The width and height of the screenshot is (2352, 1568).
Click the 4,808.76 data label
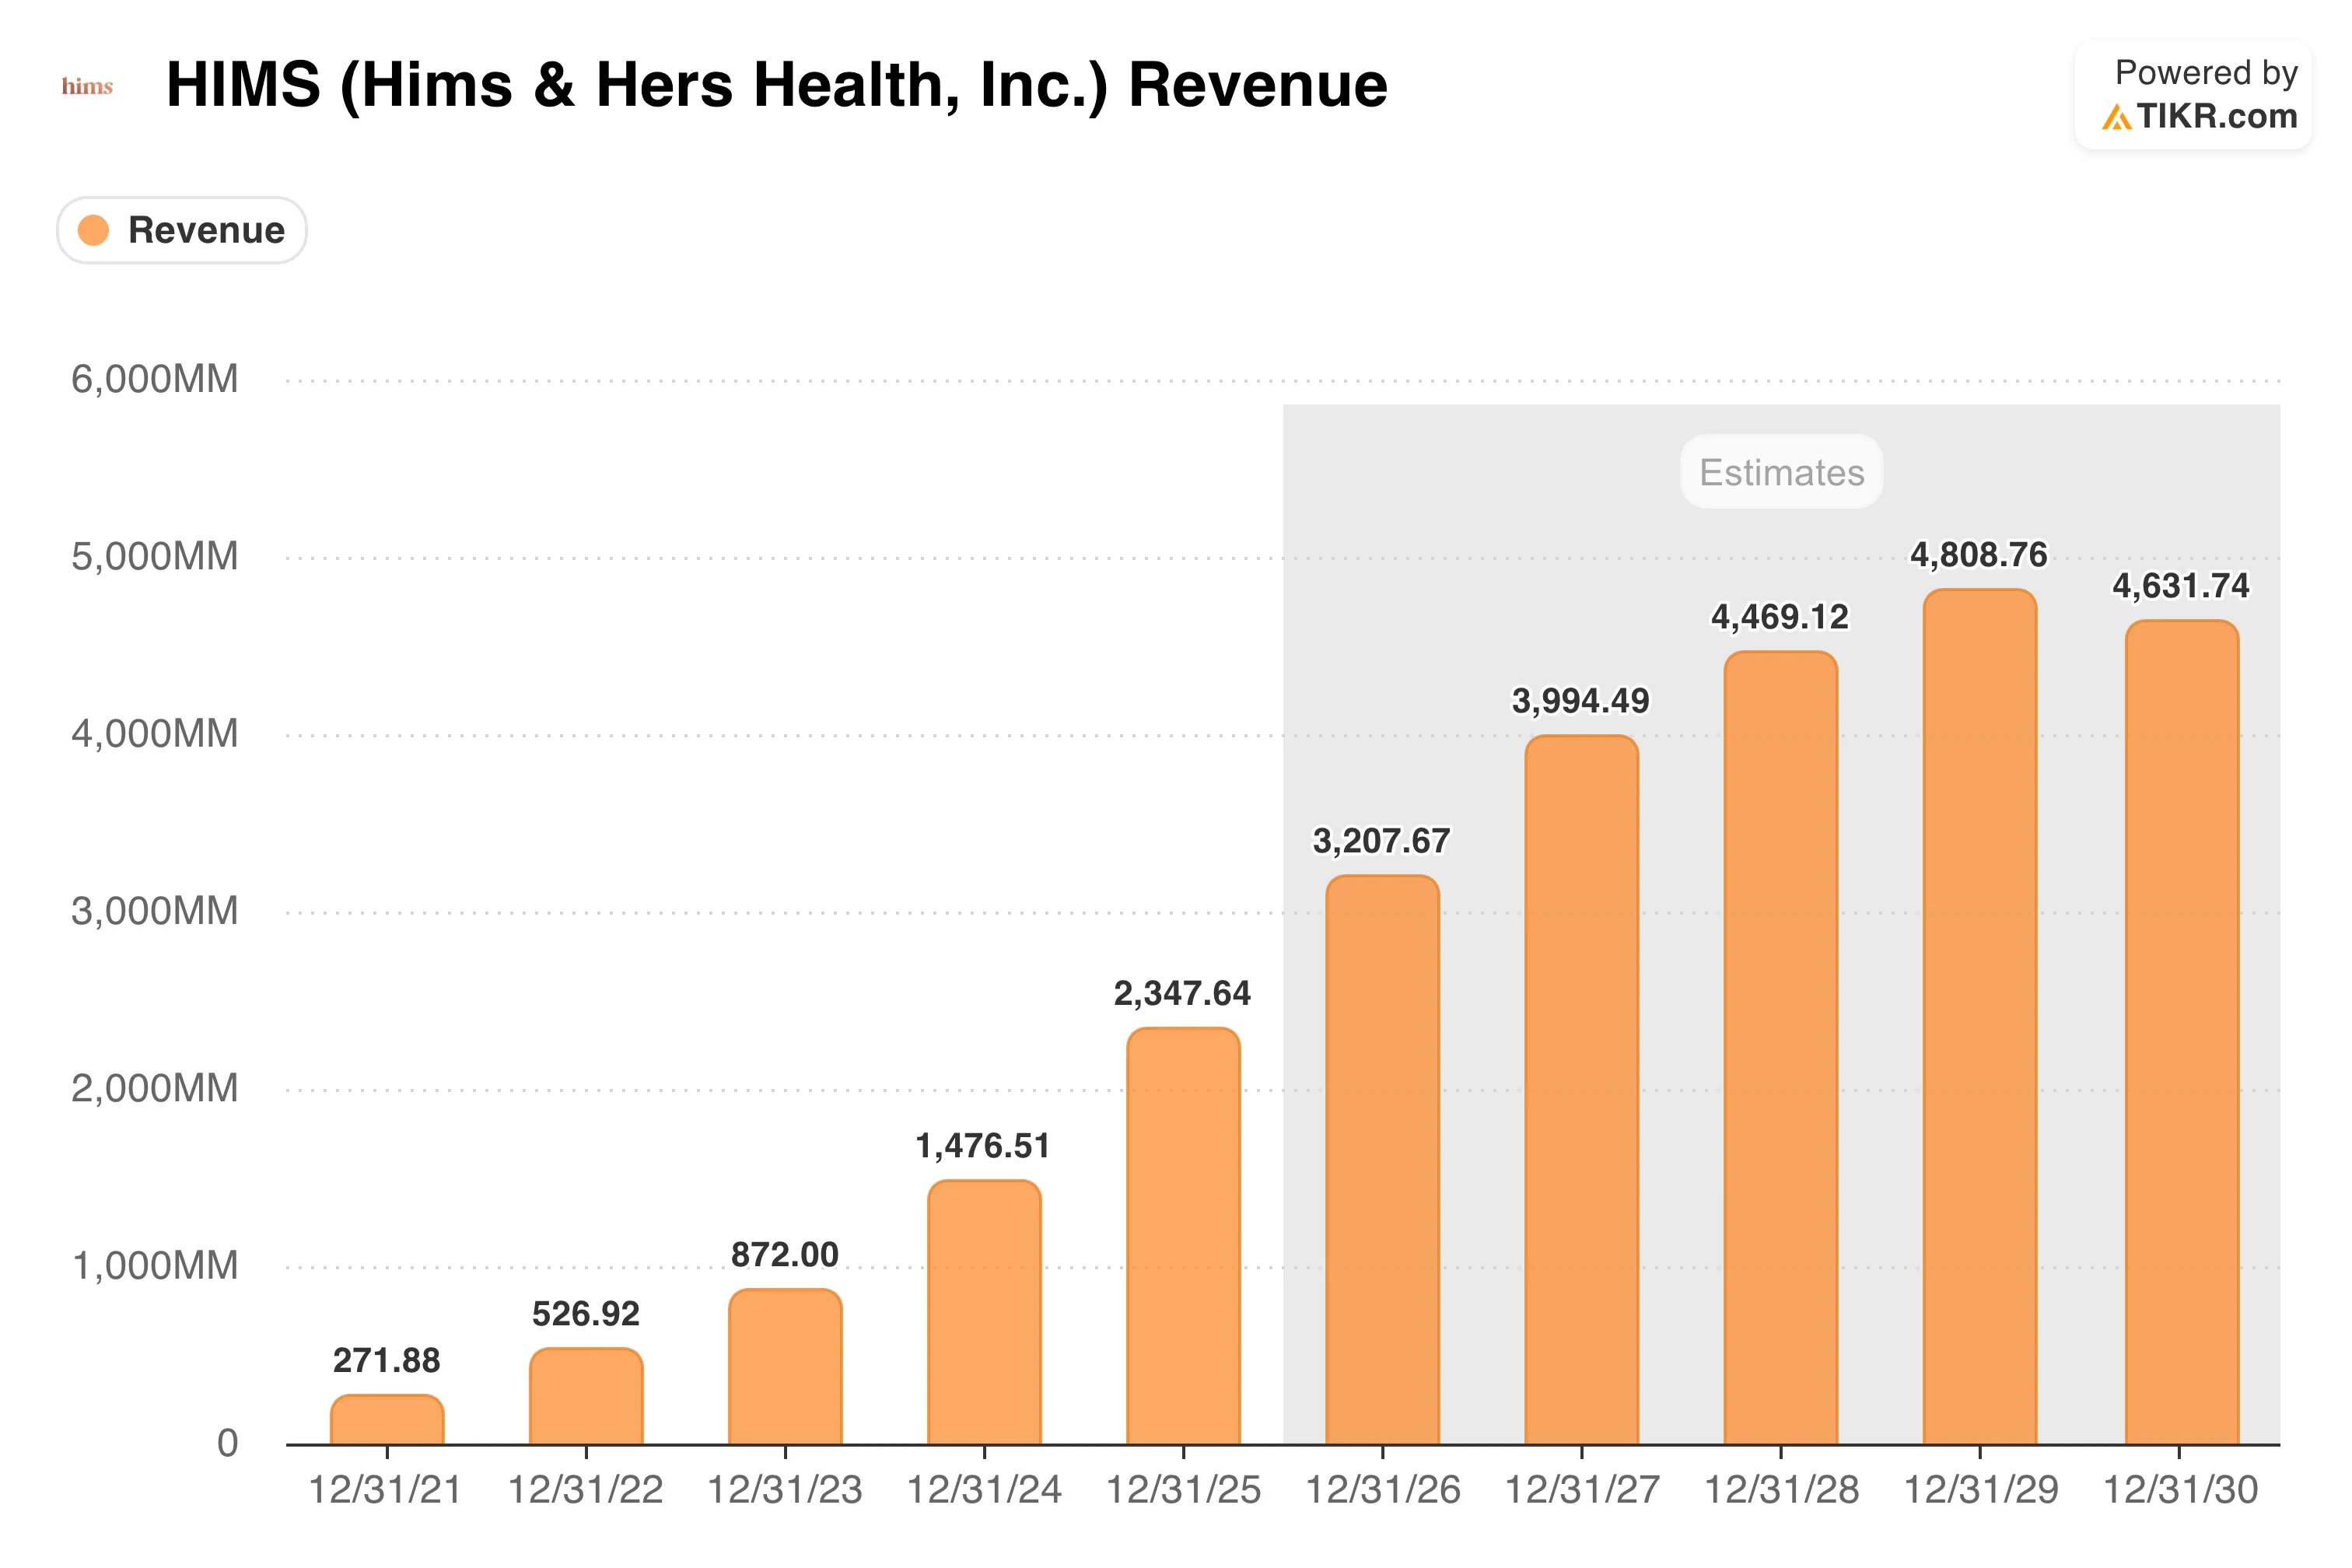click(1979, 555)
